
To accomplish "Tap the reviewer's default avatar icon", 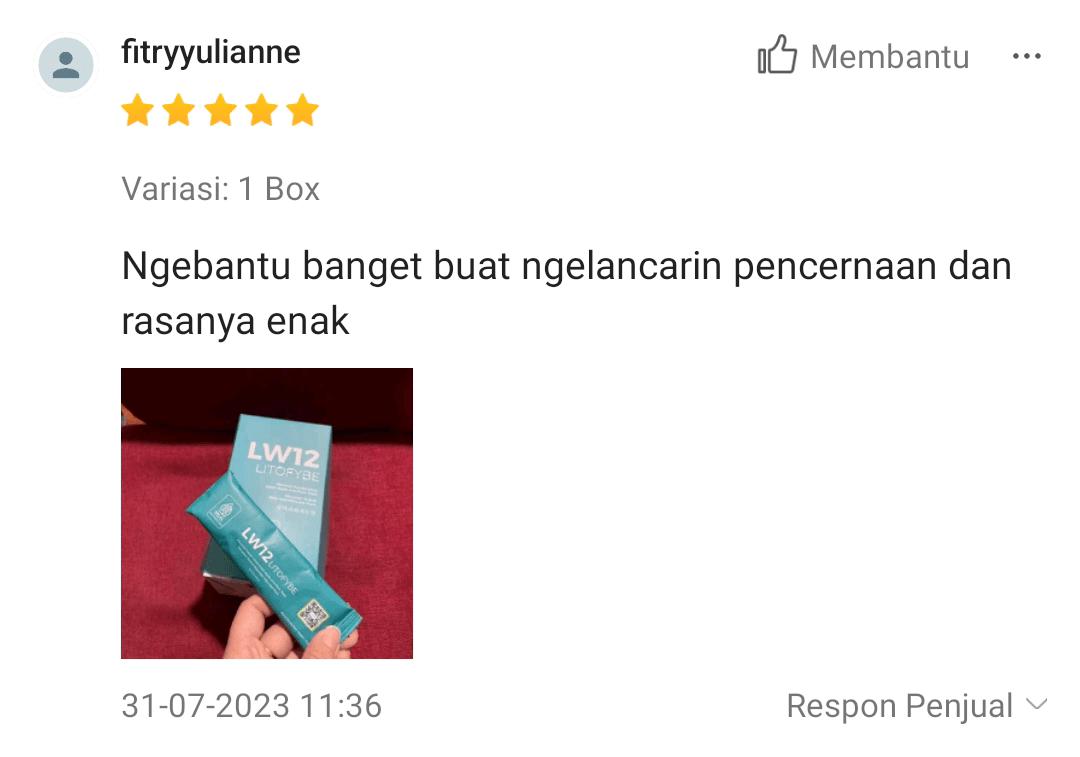I will [66, 65].
